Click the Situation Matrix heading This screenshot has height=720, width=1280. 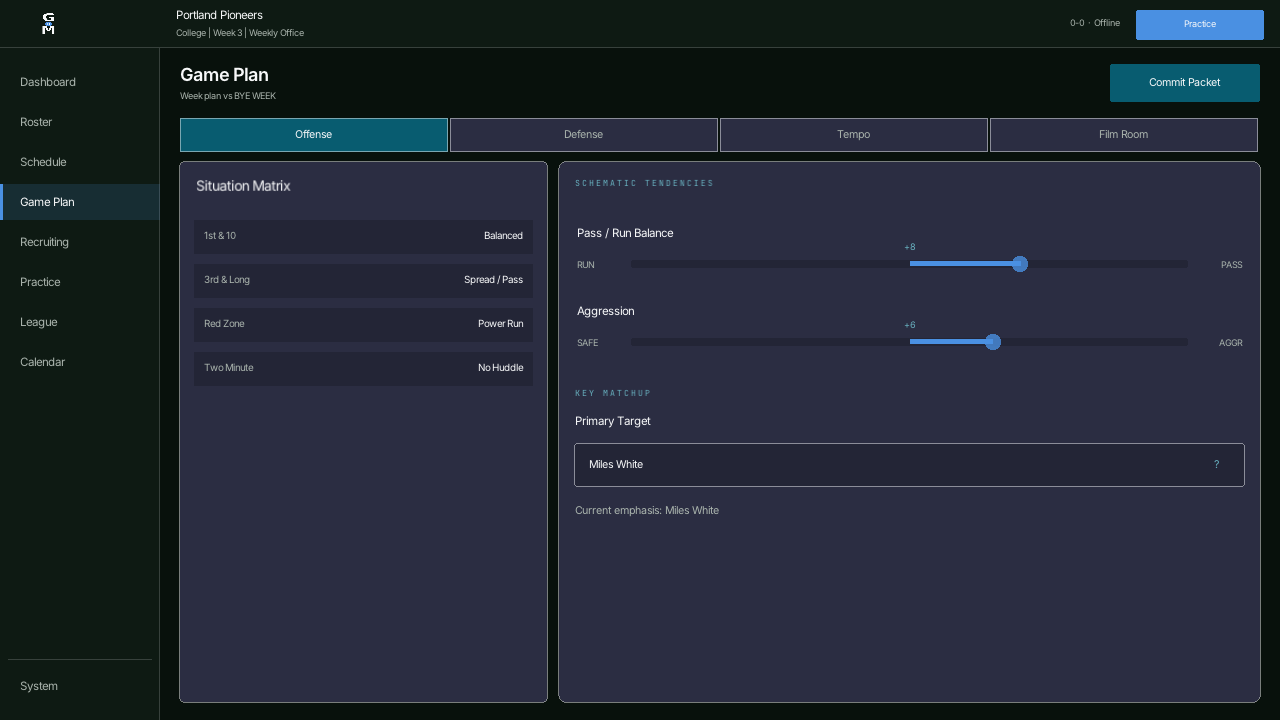point(243,186)
